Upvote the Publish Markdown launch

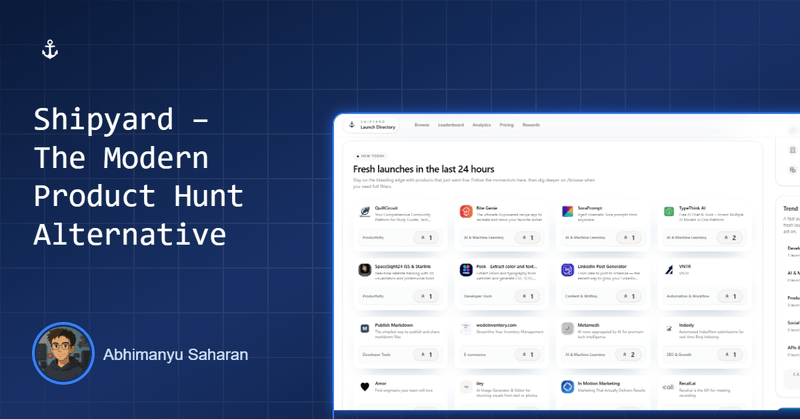pyautogui.click(x=426, y=354)
